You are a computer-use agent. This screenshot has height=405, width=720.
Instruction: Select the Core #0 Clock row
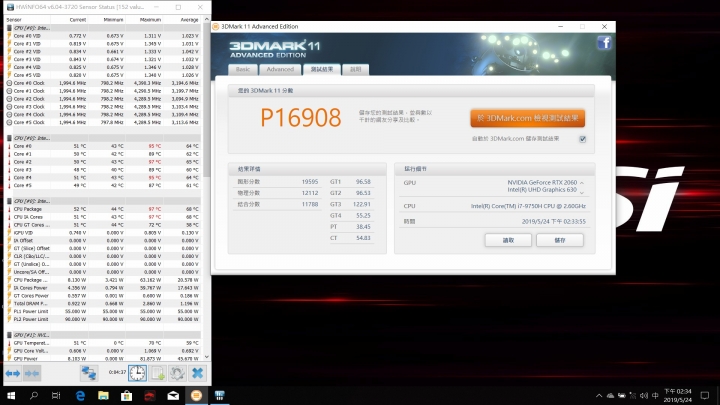[x=103, y=83]
